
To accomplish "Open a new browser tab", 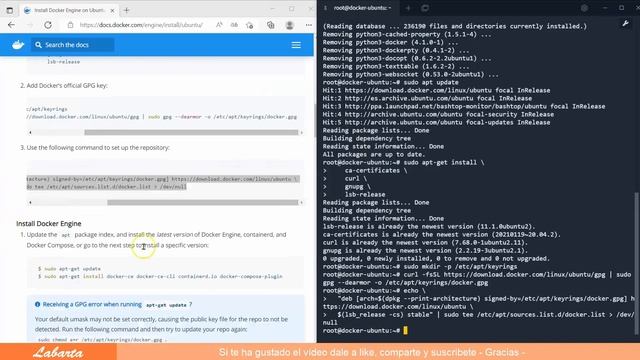I will click(x=127, y=10).
